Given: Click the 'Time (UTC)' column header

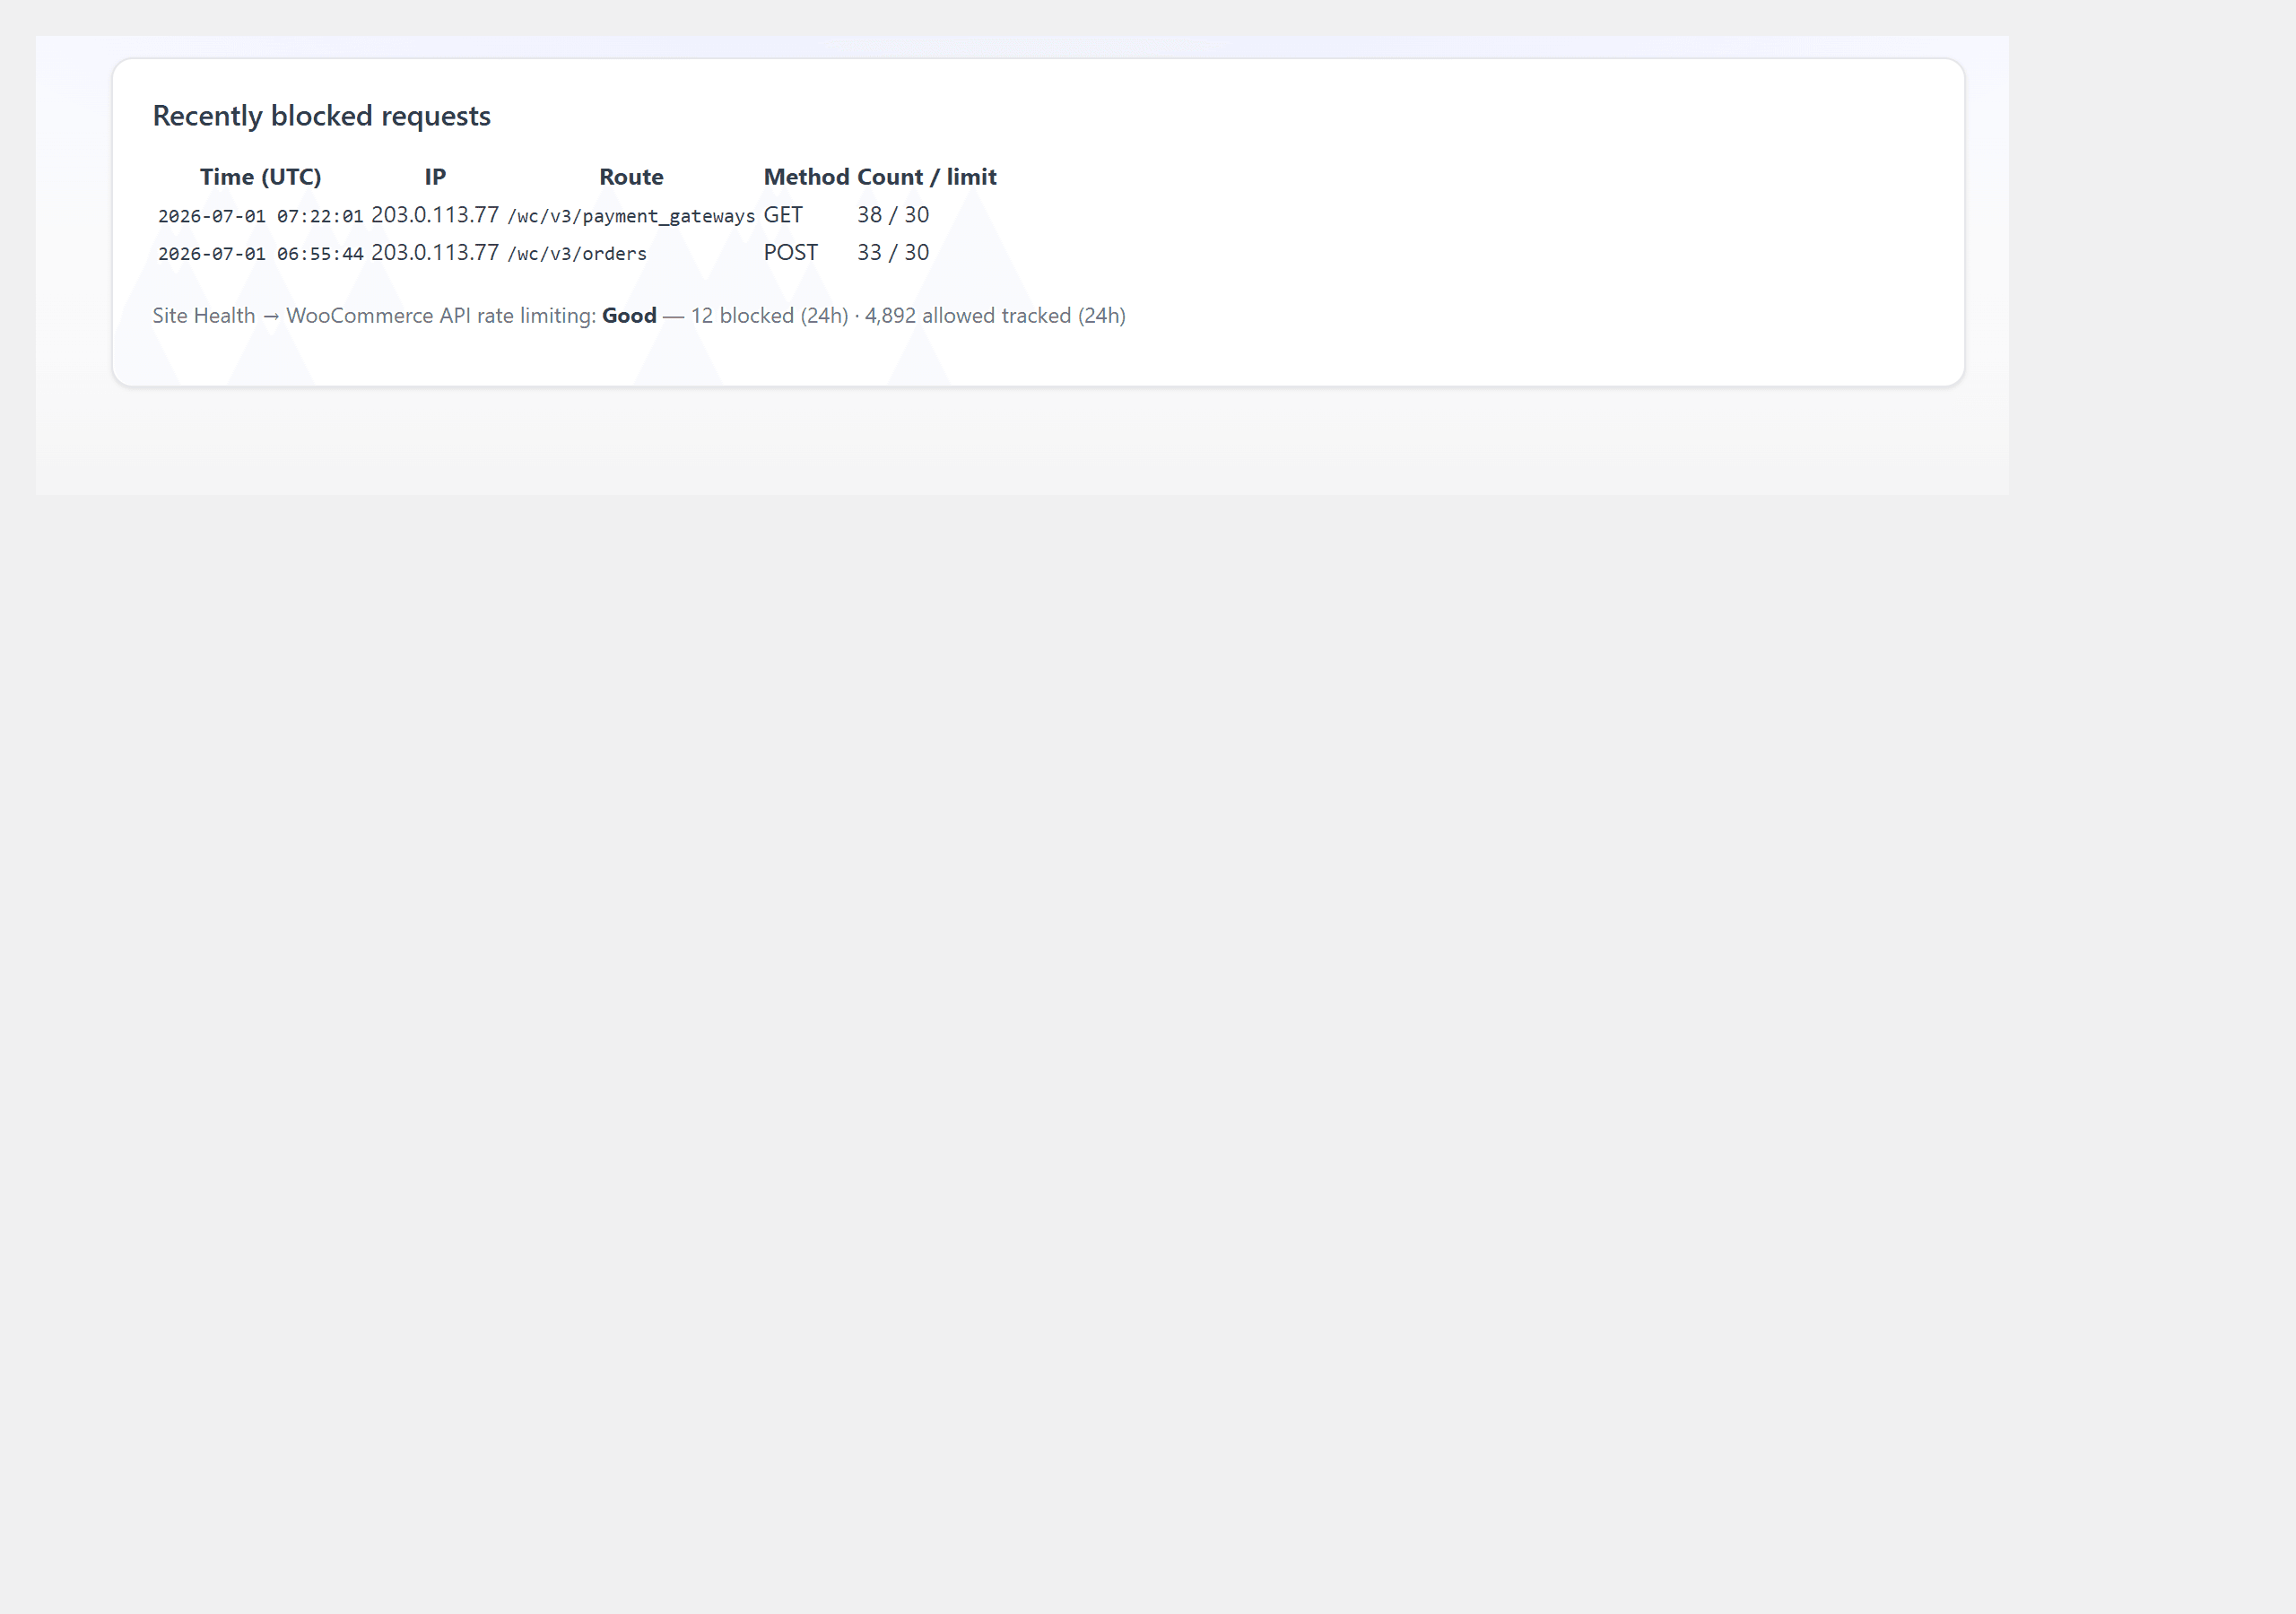Looking at the screenshot, I should pyautogui.click(x=260, y=177).
